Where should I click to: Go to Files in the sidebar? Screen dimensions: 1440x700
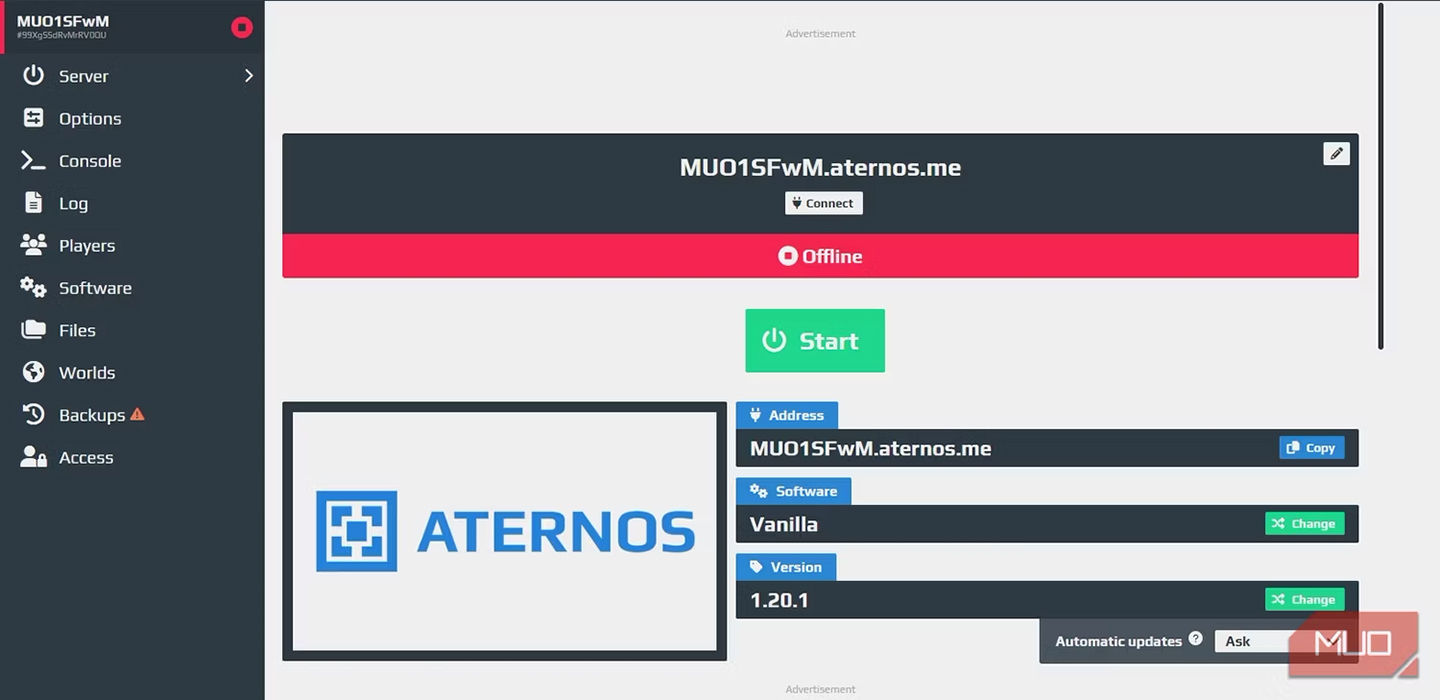tap(77, 330)
